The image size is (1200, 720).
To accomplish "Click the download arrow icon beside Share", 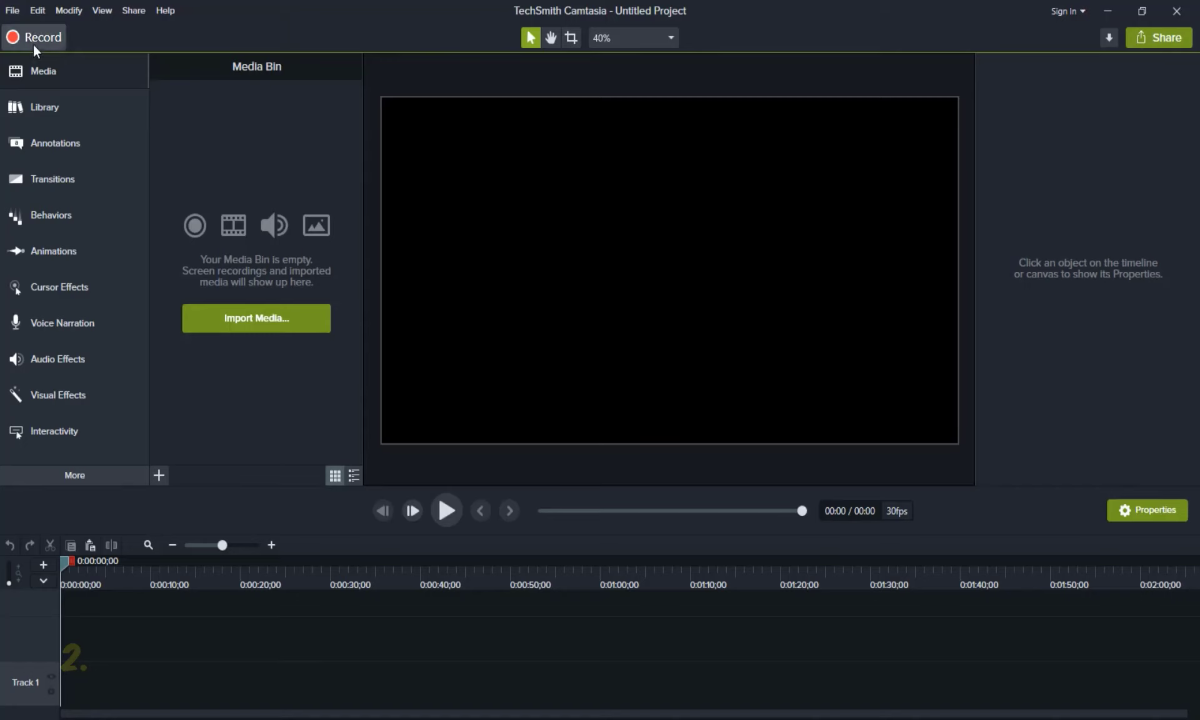I will coord(1108,38).
